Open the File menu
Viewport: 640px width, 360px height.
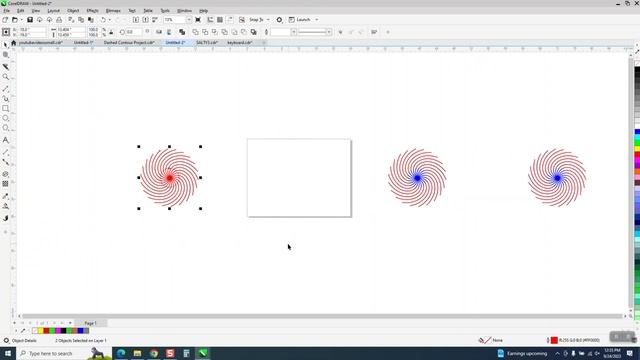pyautogui.click(x=7, y=11)
